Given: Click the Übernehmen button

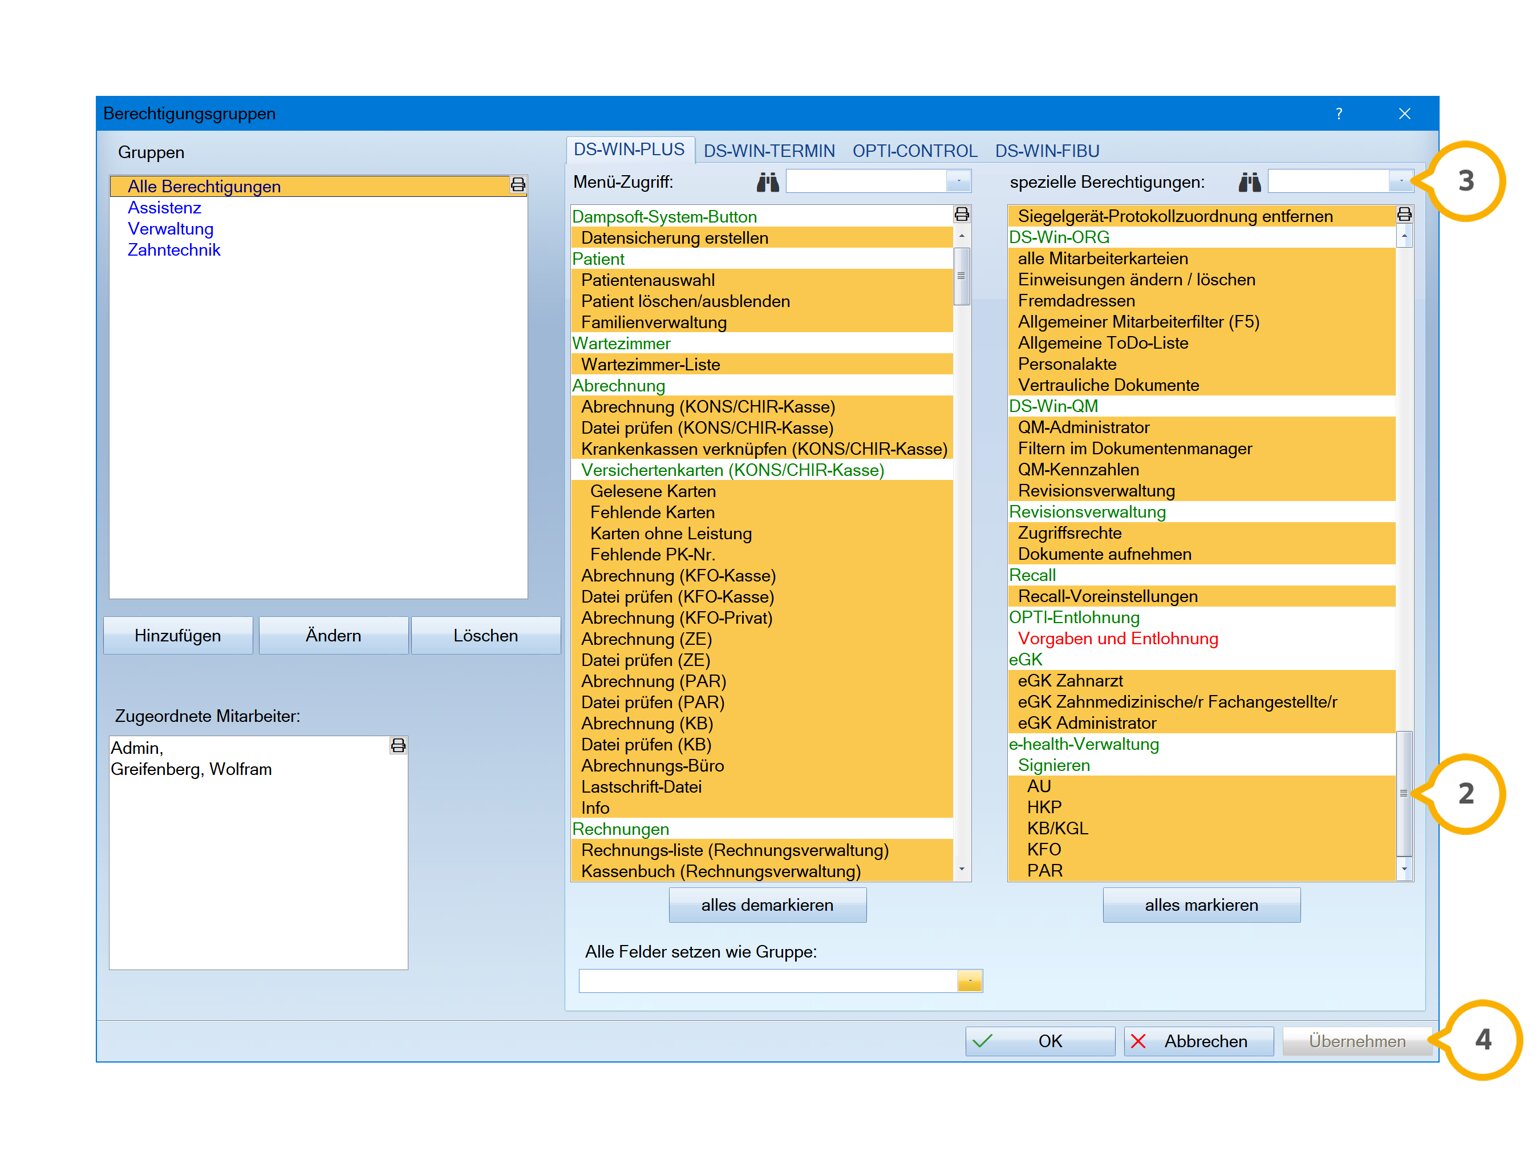Looking at the screenshot, I should tap(1357, 1041).
